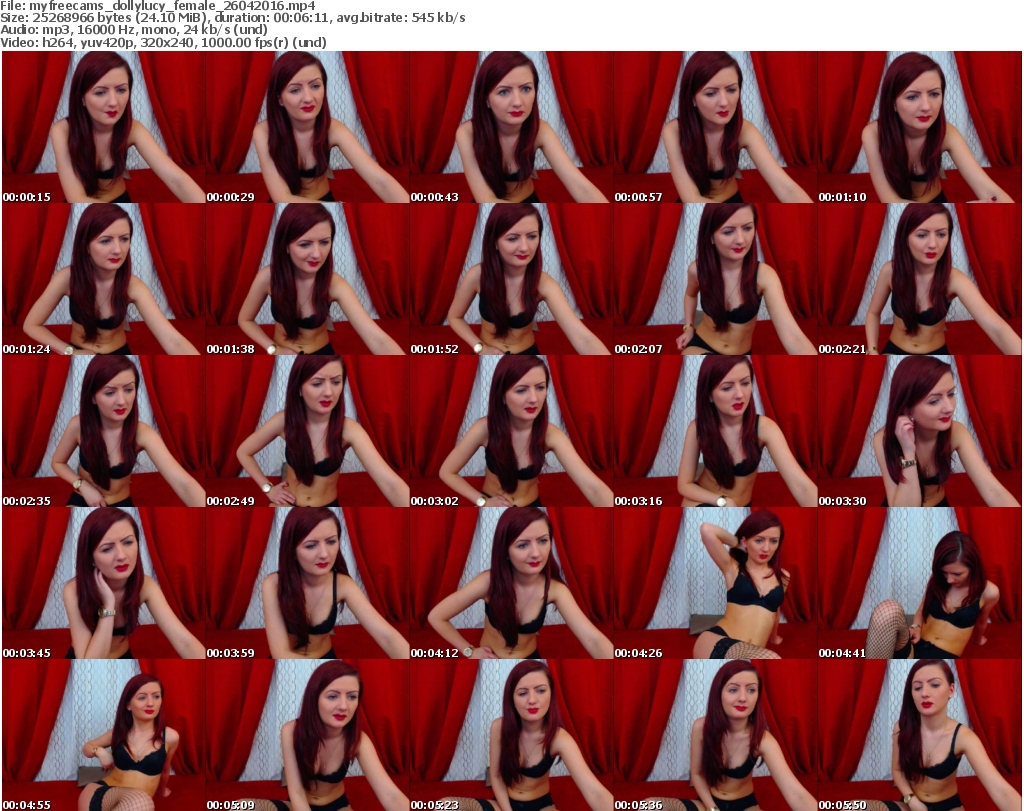
Task: Click the frame labeled 00:05:23
Action: (x=511, y=735)
